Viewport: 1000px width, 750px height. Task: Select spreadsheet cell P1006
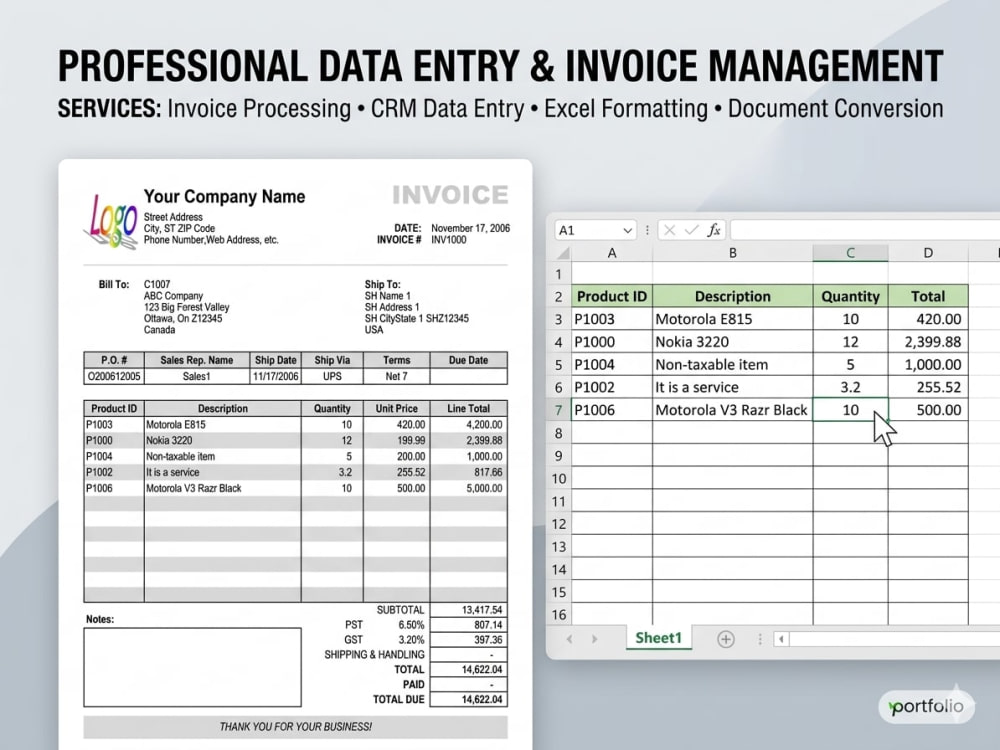click(x=612, y=410)
